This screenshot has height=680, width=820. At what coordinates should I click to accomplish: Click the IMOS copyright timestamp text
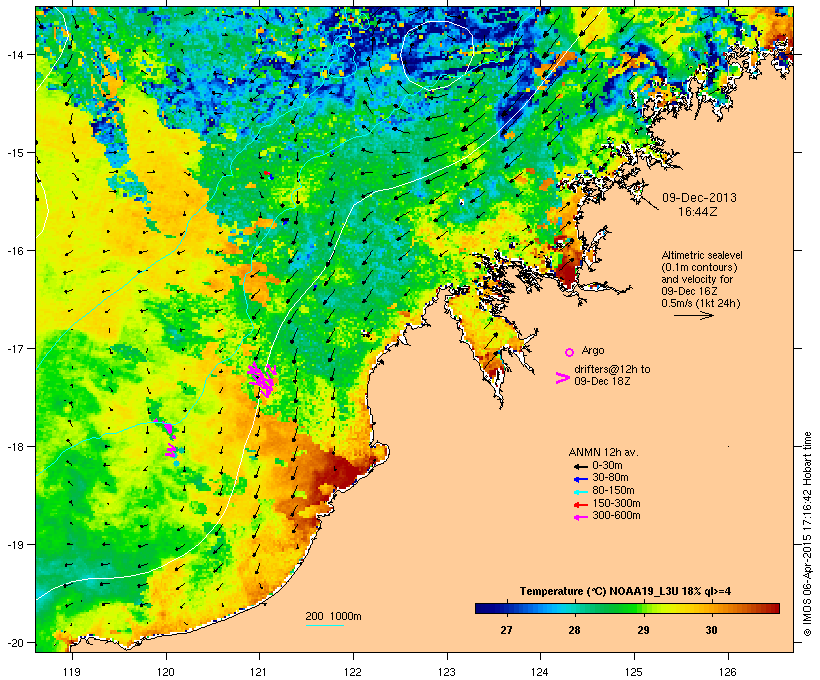coord(807,534)
